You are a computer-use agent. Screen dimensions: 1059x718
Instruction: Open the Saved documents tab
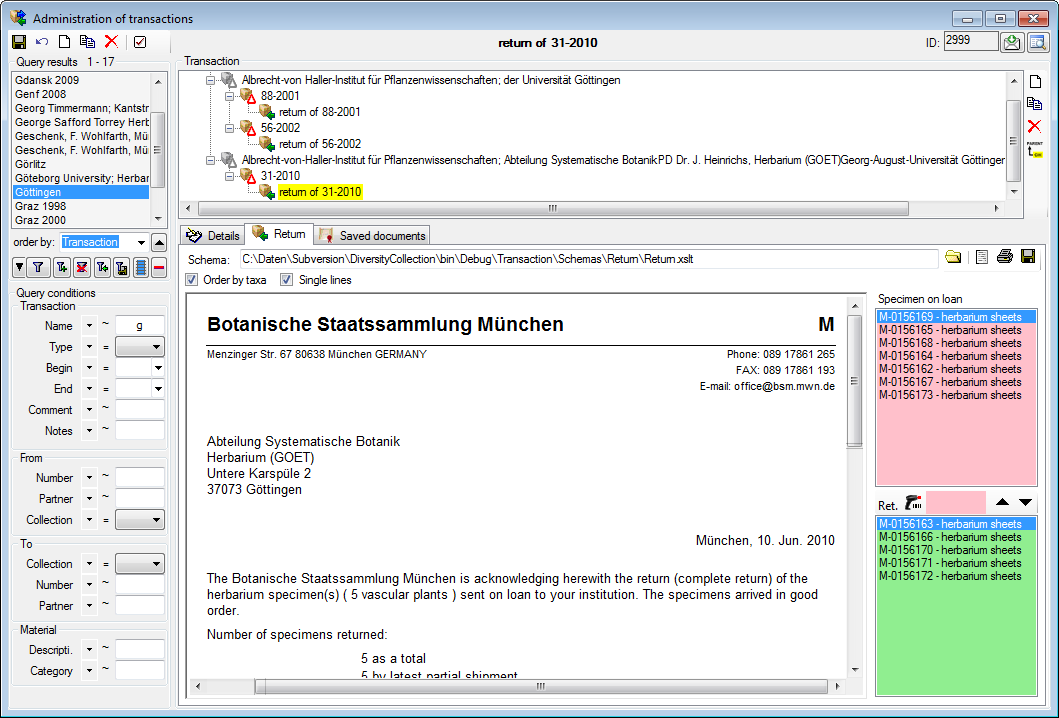(x=372, y=235)
